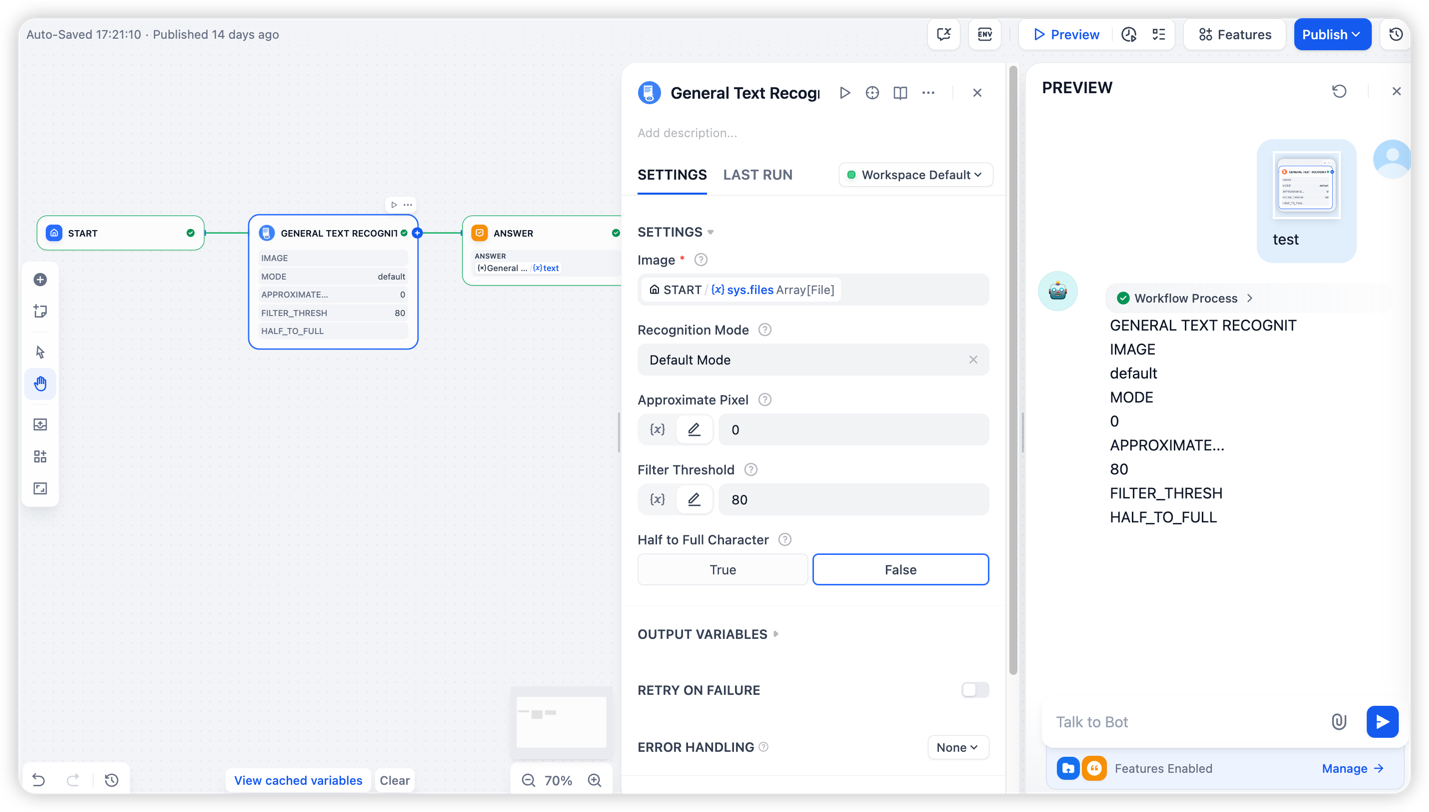The width and height of the screenshot is (1429, 812).
Task: Set Half to Full Character to True
Action: pos(722,570)
